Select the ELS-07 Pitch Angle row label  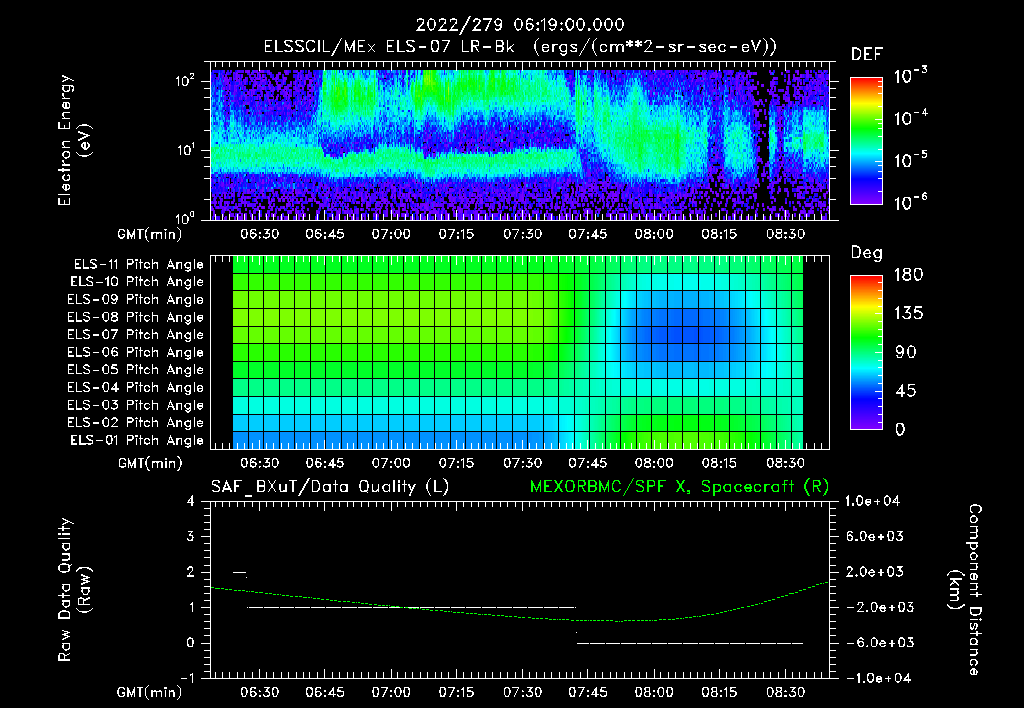136,334
